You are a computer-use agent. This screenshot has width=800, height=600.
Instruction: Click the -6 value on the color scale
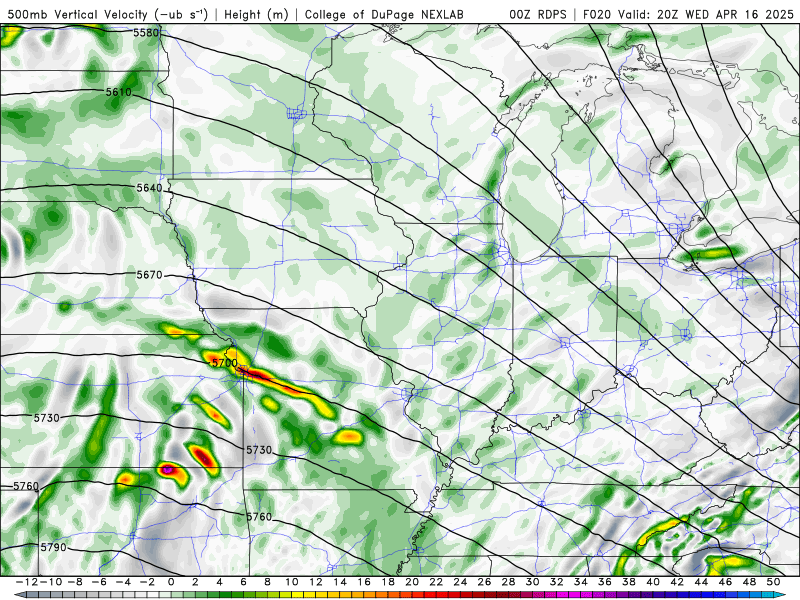pos(98,582)
